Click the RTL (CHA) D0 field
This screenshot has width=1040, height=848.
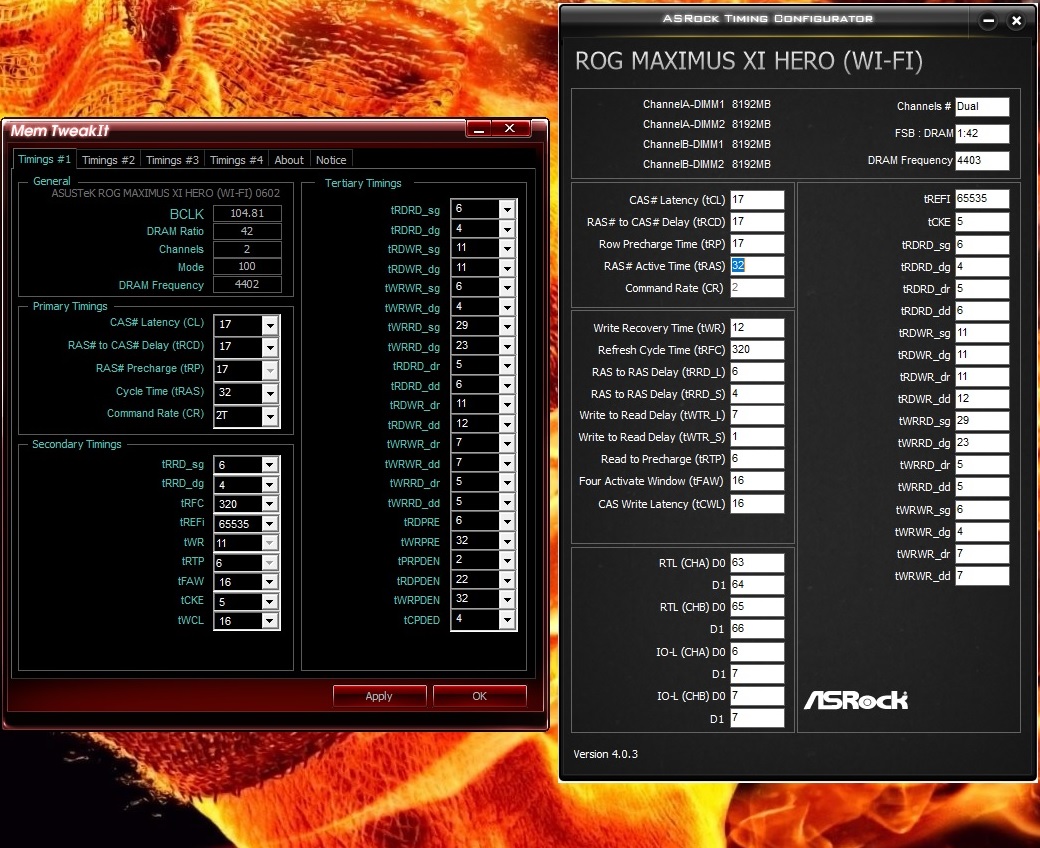click(x=757, y=563)
